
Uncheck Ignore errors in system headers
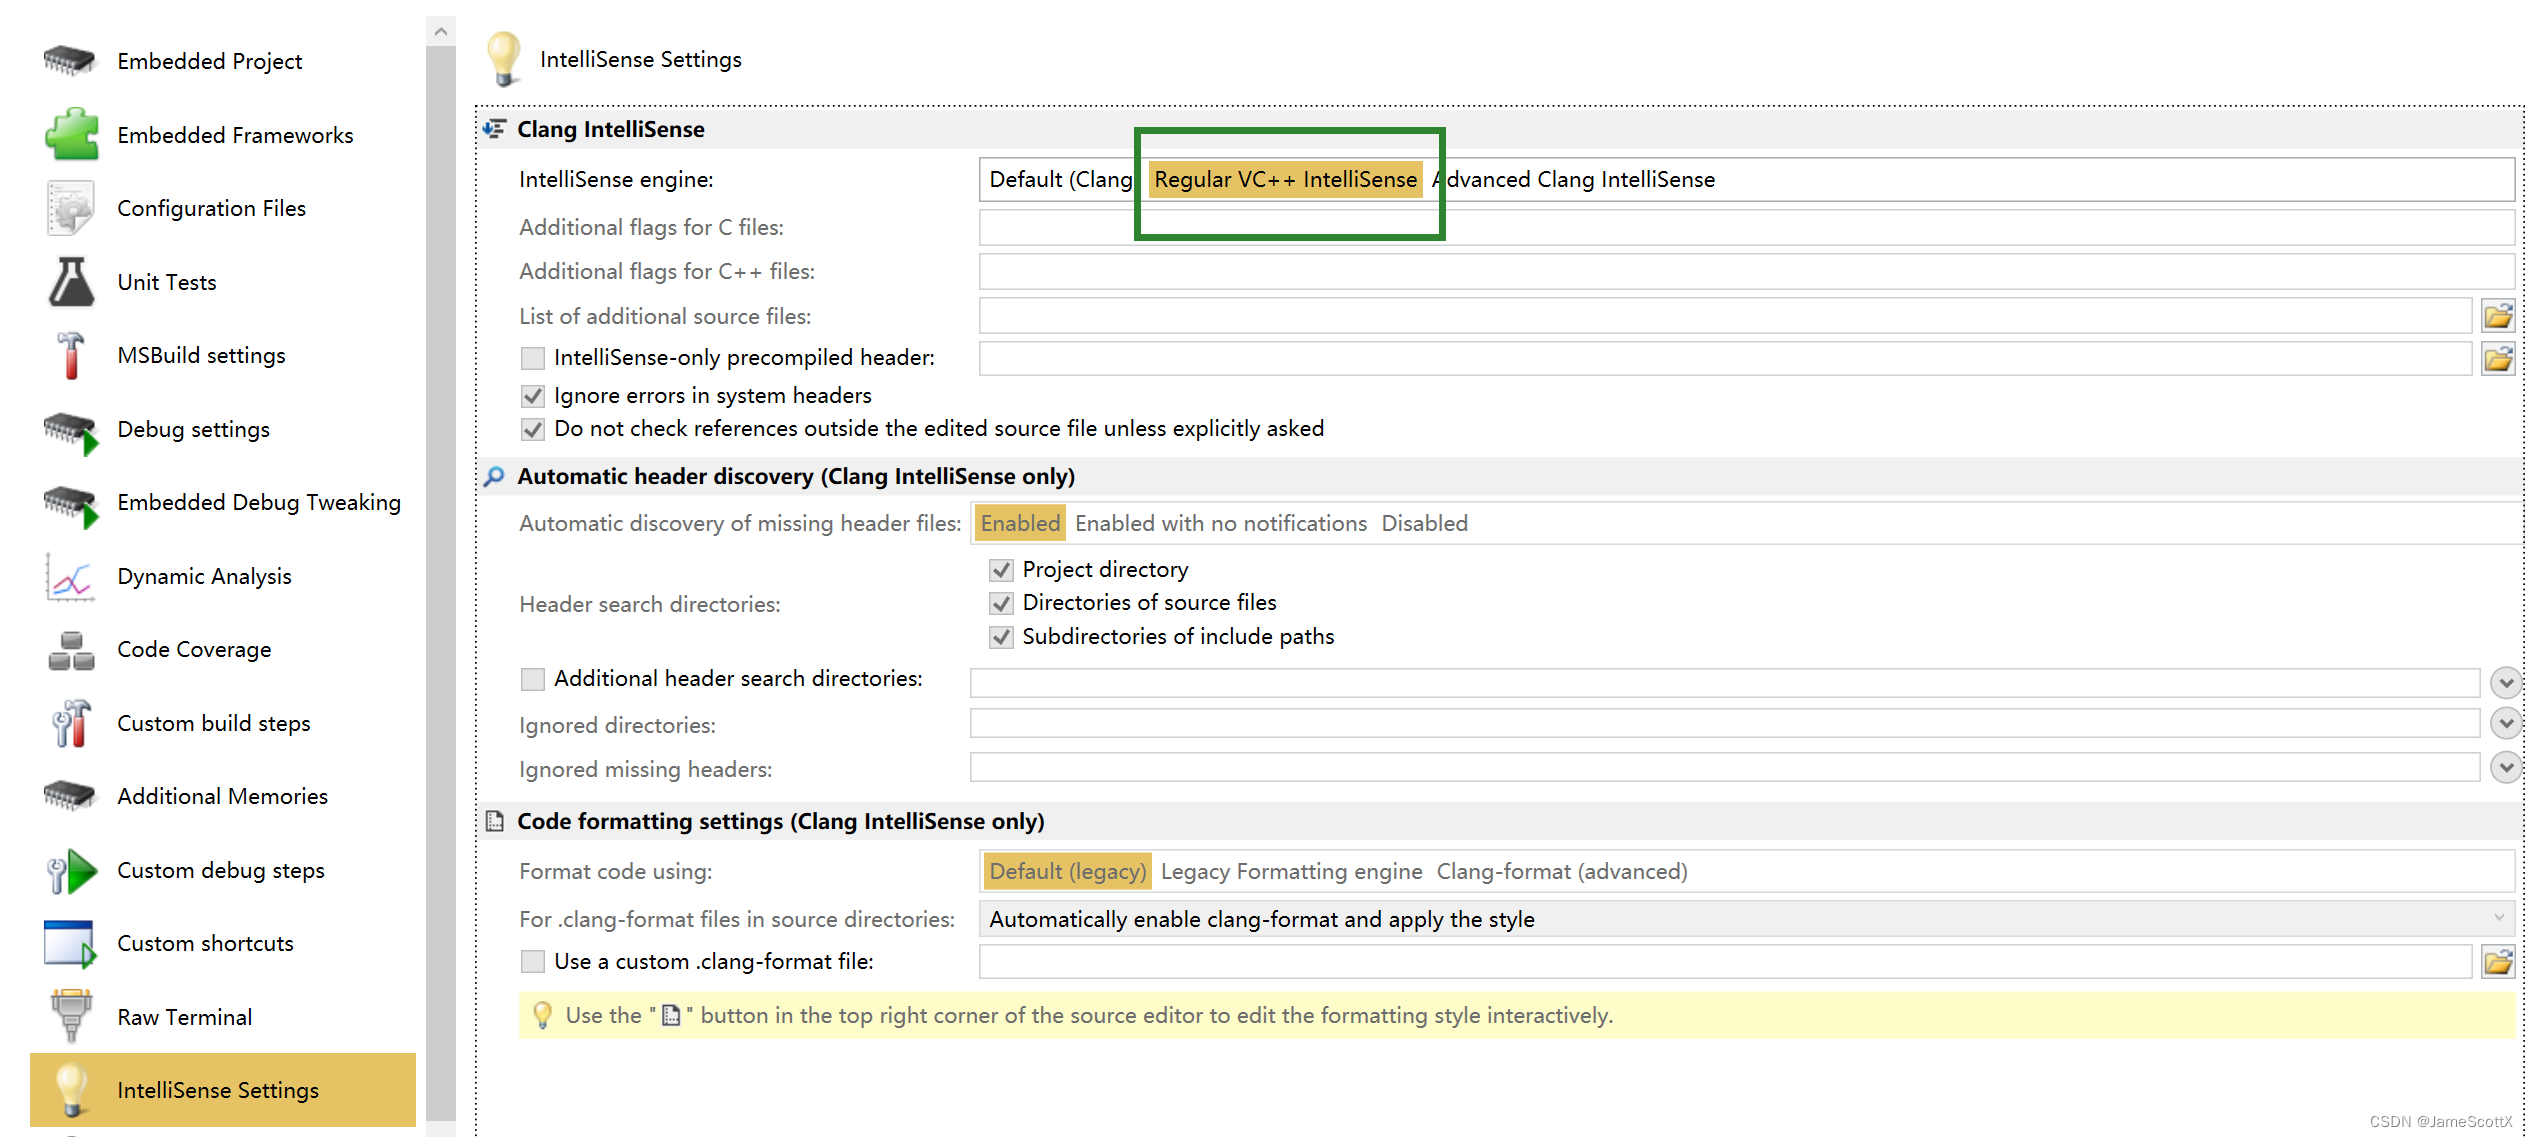point(533,396)
